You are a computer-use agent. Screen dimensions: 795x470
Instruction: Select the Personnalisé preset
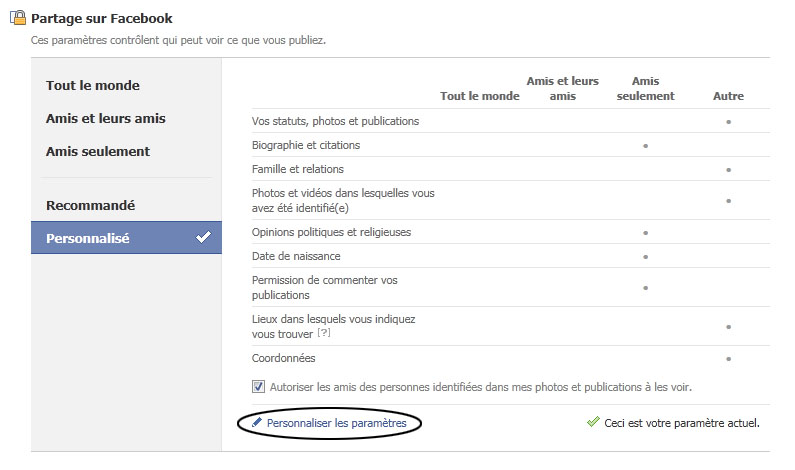[x=126, y=237]
